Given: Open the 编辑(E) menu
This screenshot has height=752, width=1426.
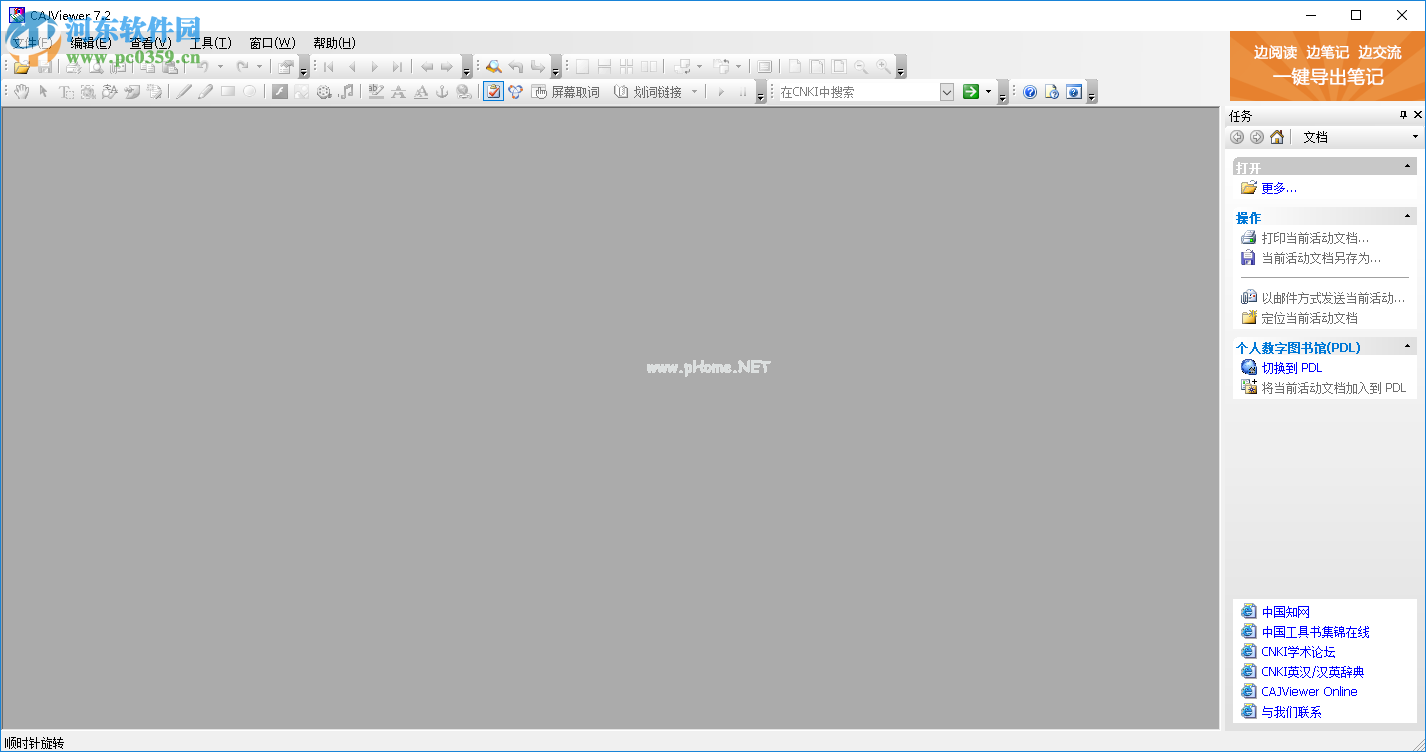Looking at the screenshot, I should (91, 43).
